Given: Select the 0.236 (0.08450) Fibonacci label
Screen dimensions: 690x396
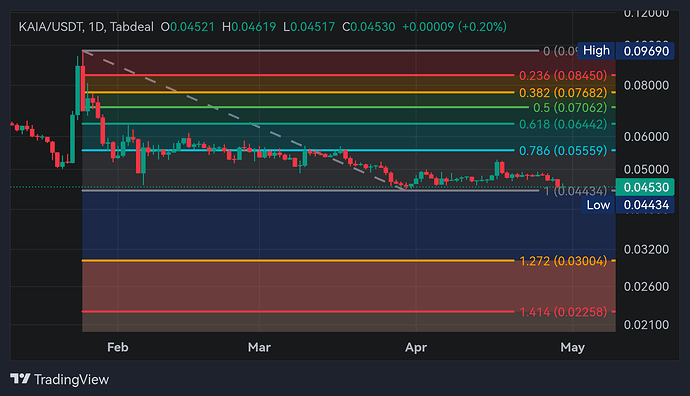Looking at the screenshot, I should [x=563, y=76].
